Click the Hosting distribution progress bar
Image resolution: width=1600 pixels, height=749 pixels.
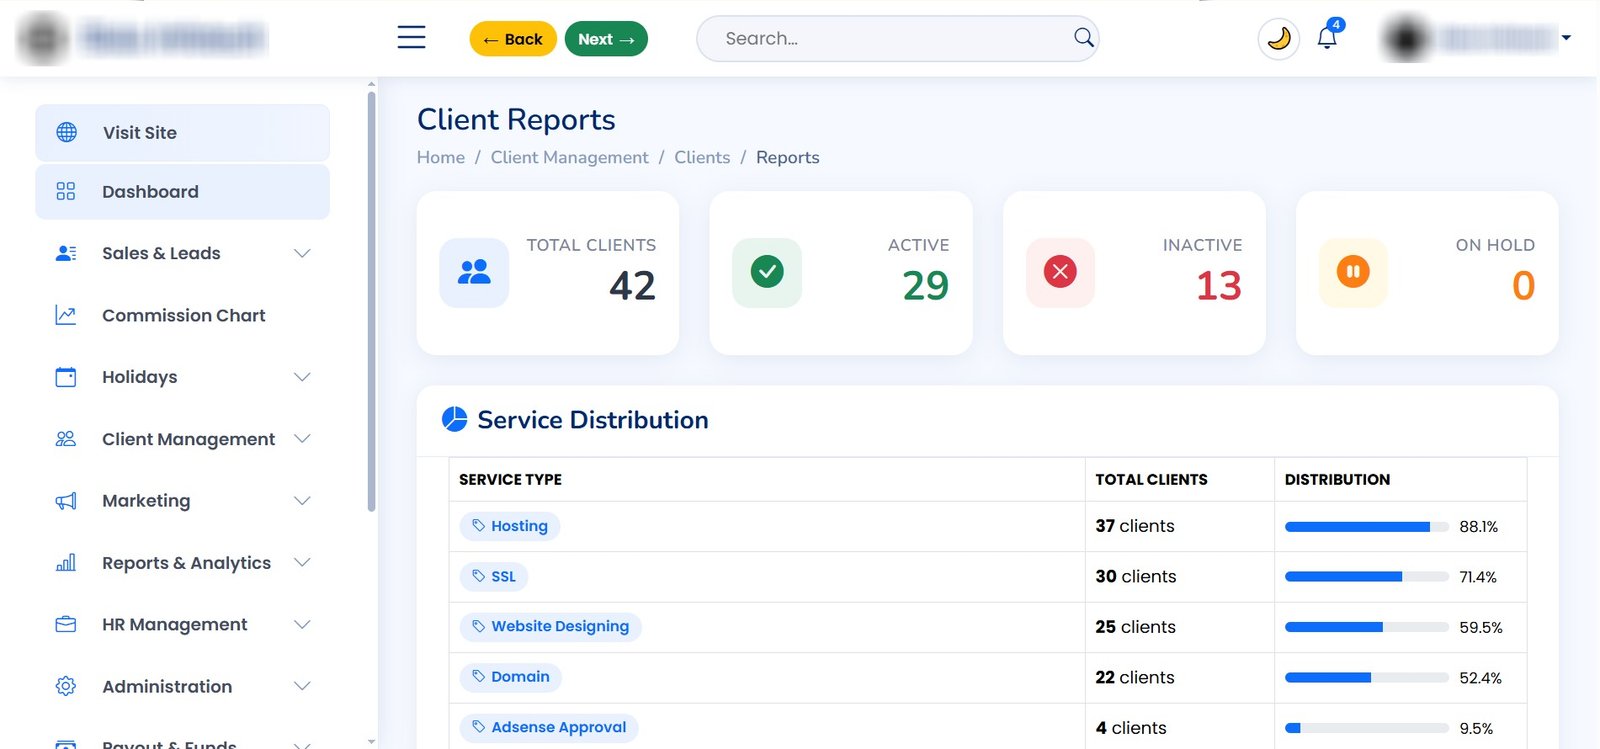1366,527
